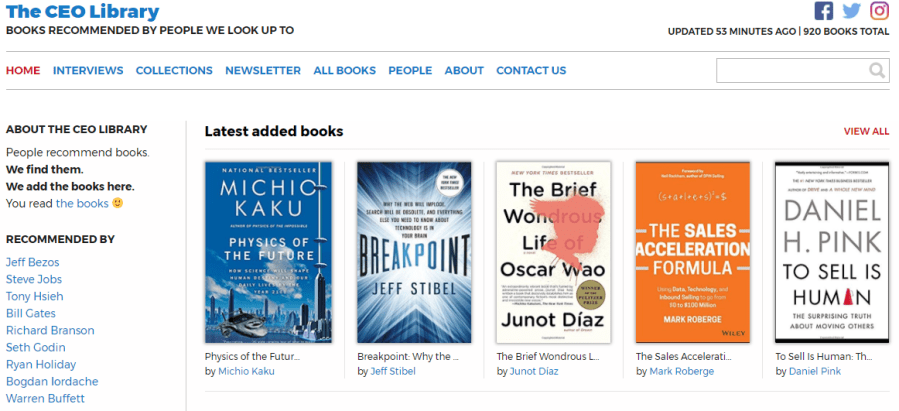Screen dimensions: 899x411
Task: Open author Michio Kaku's link
Action: coord(246,371)
